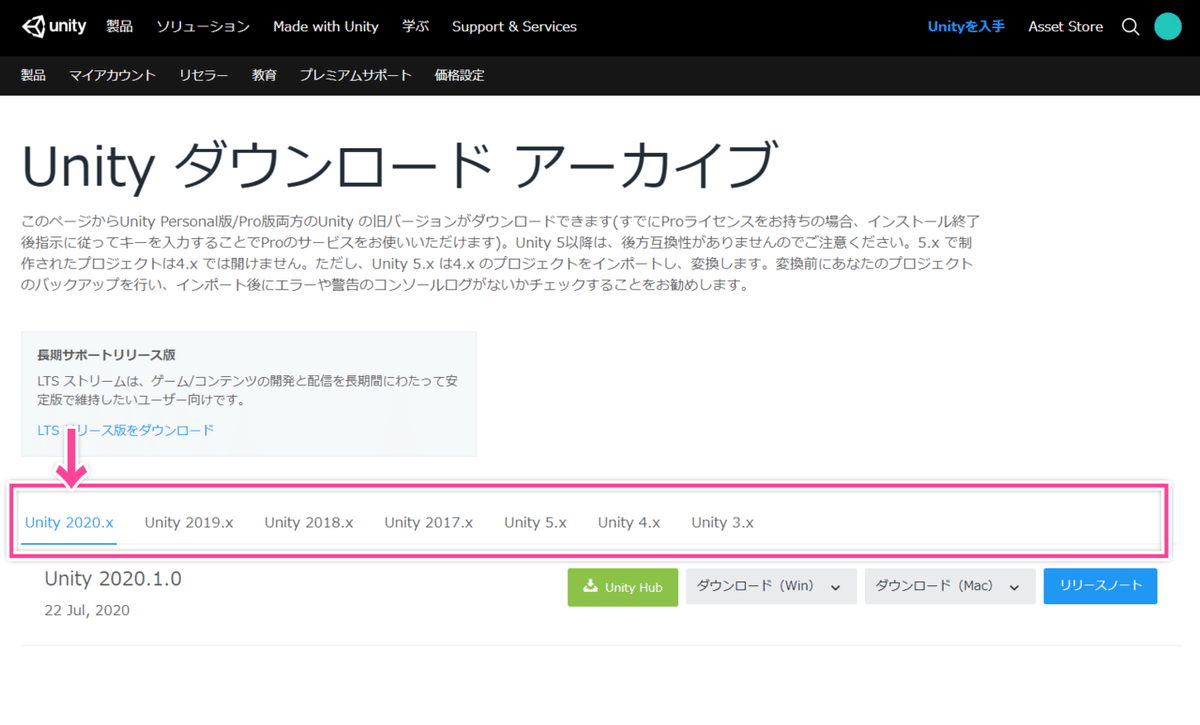This screenshot has height=725, width=1200.
Task: Click Unityを入手 link
Action: click(966, 27)
